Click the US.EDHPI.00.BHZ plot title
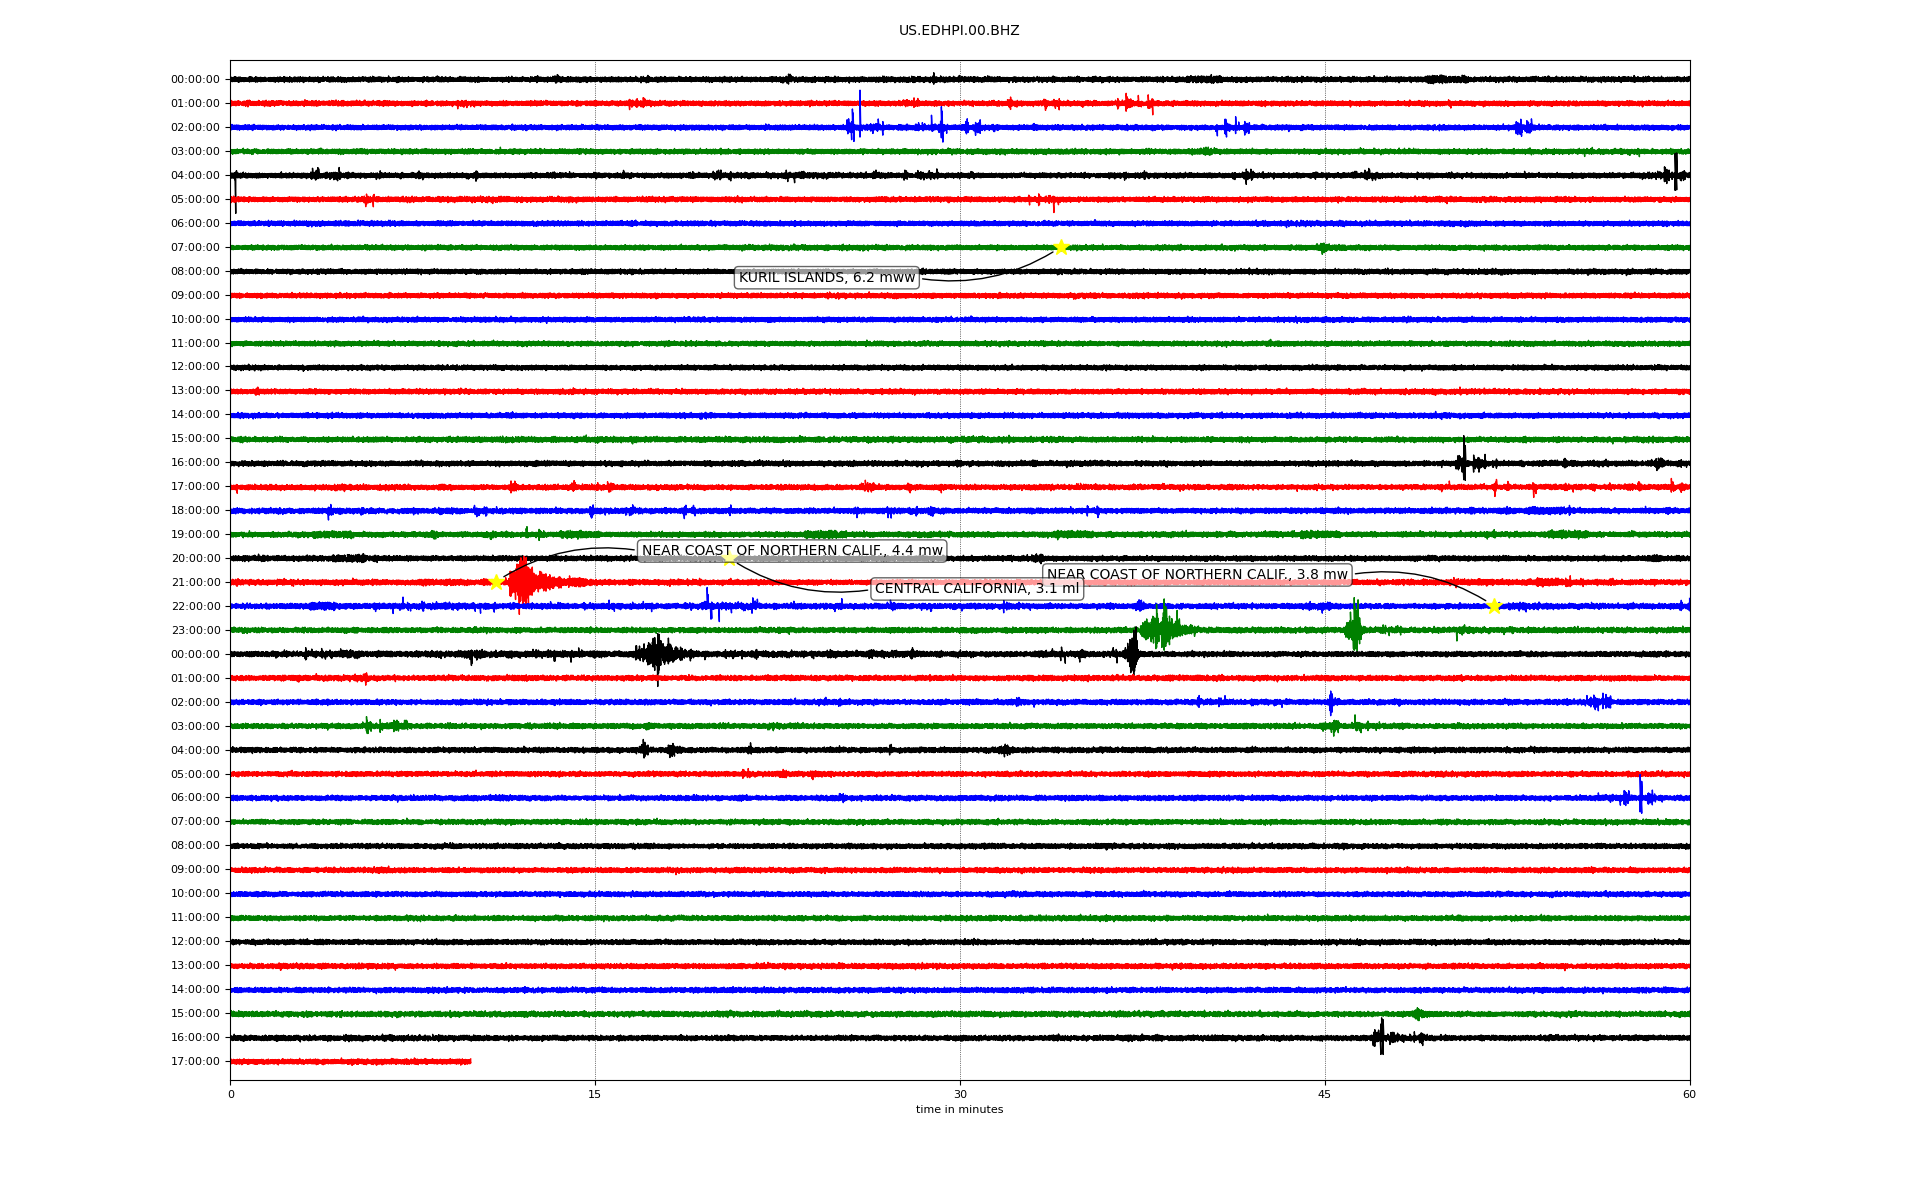The image size is (1920, 1200). [x=958, y=31]
